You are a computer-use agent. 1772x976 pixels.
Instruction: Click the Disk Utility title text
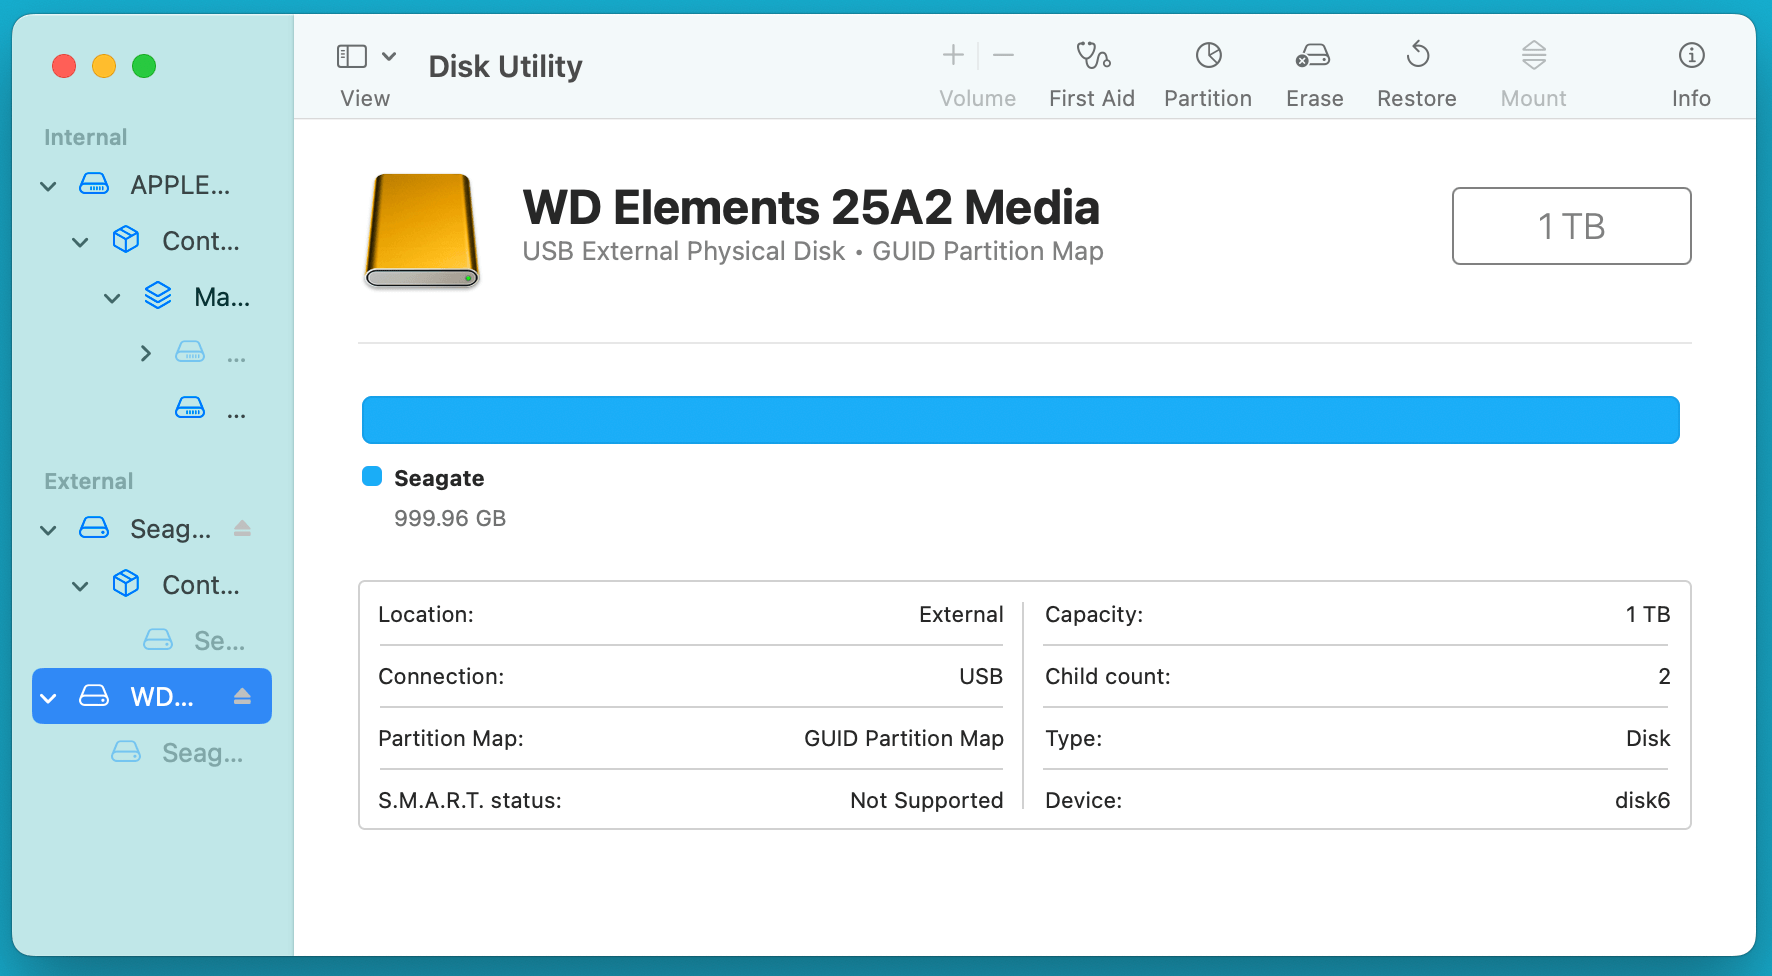504,66
